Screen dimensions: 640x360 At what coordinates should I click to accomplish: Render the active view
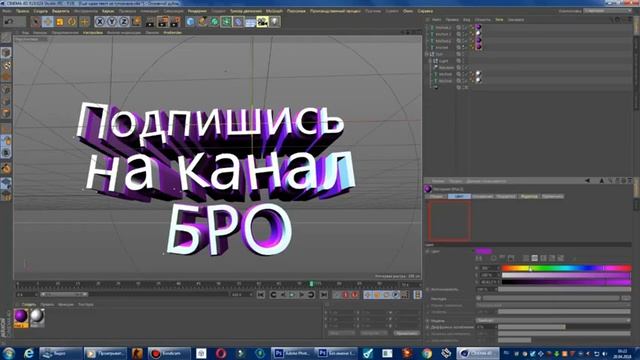pyautogui.click(x=150, y=22)
